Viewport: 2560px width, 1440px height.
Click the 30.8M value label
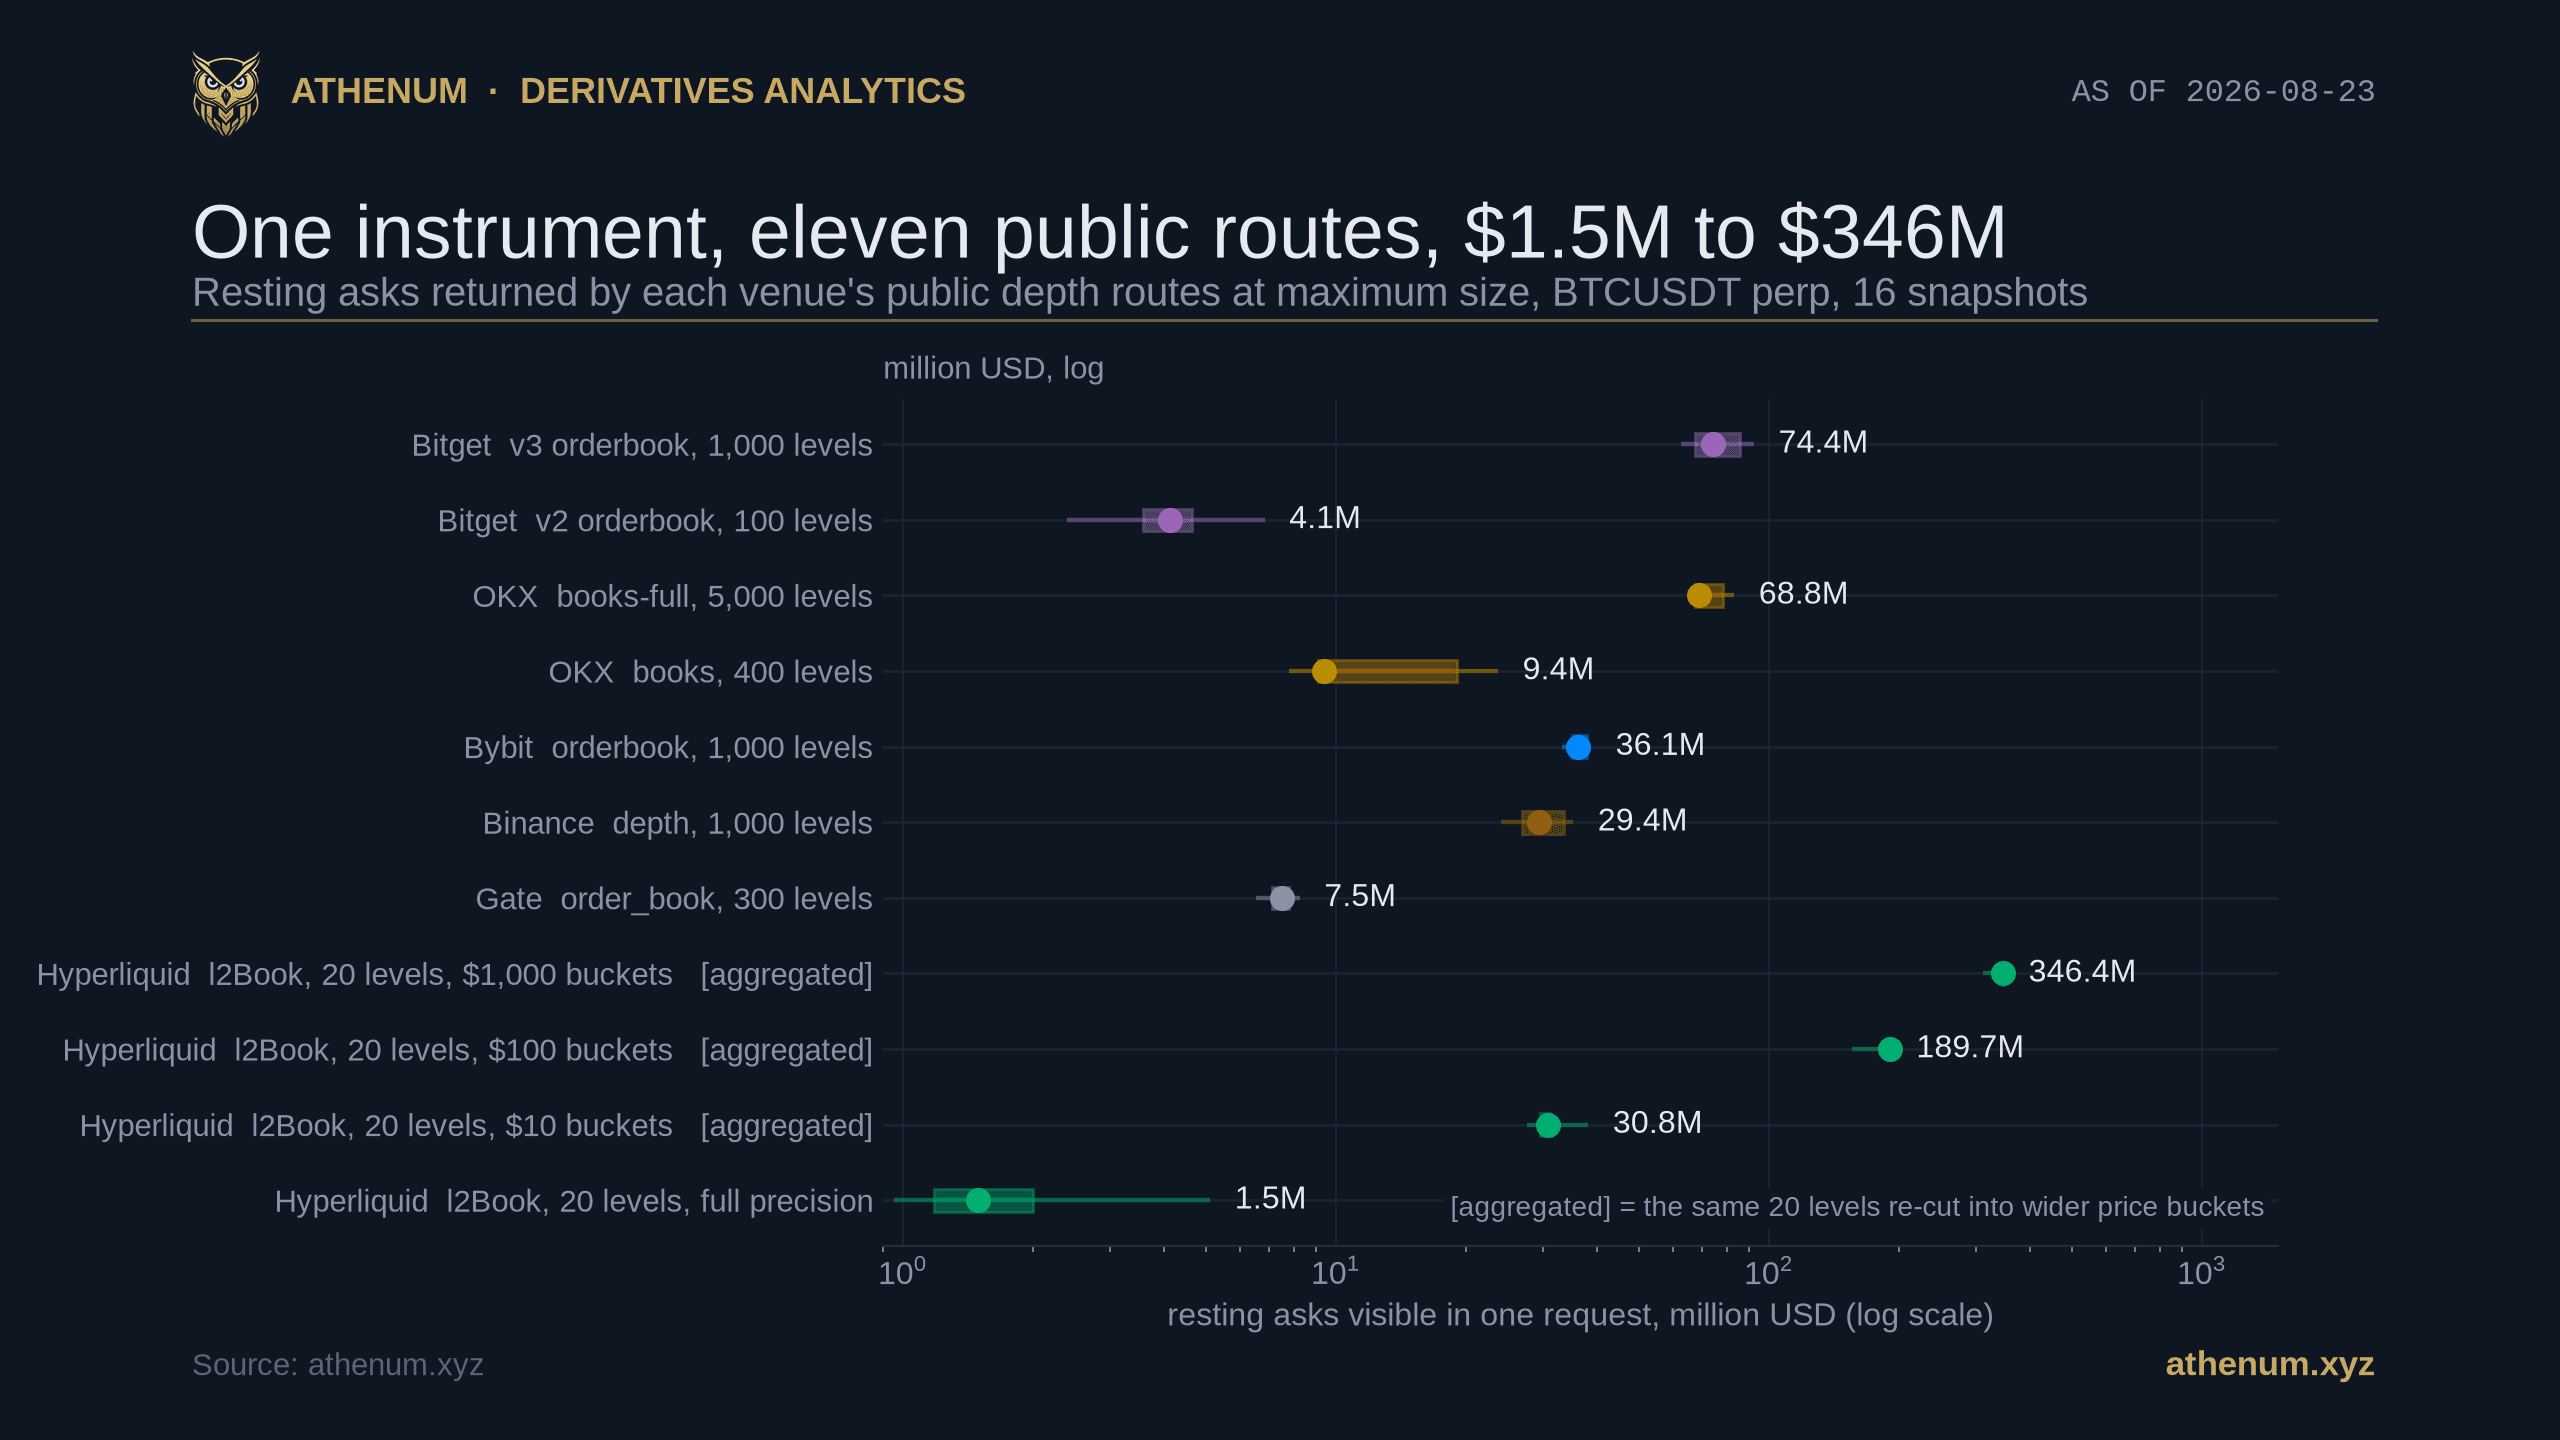click(x=1657, y=1123)
